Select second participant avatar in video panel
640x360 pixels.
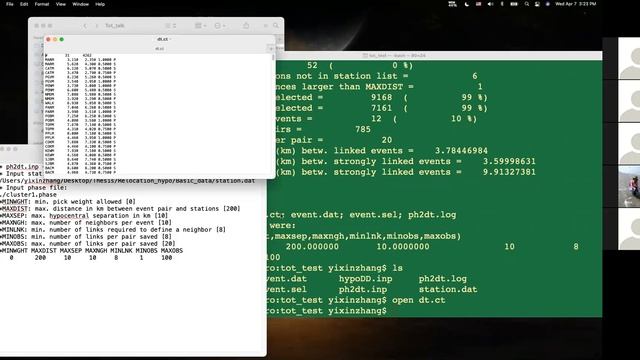click(x=629, y=101)
